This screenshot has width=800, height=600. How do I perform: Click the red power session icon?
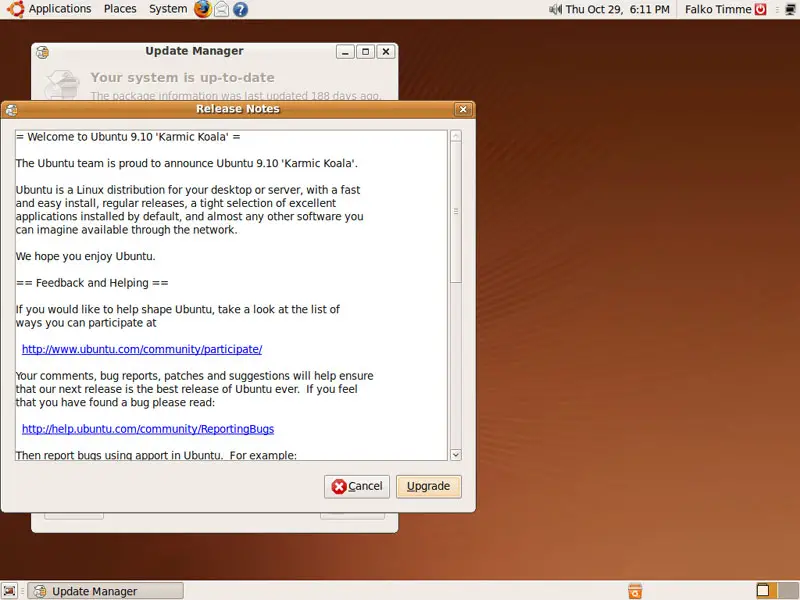pos(760,9)
